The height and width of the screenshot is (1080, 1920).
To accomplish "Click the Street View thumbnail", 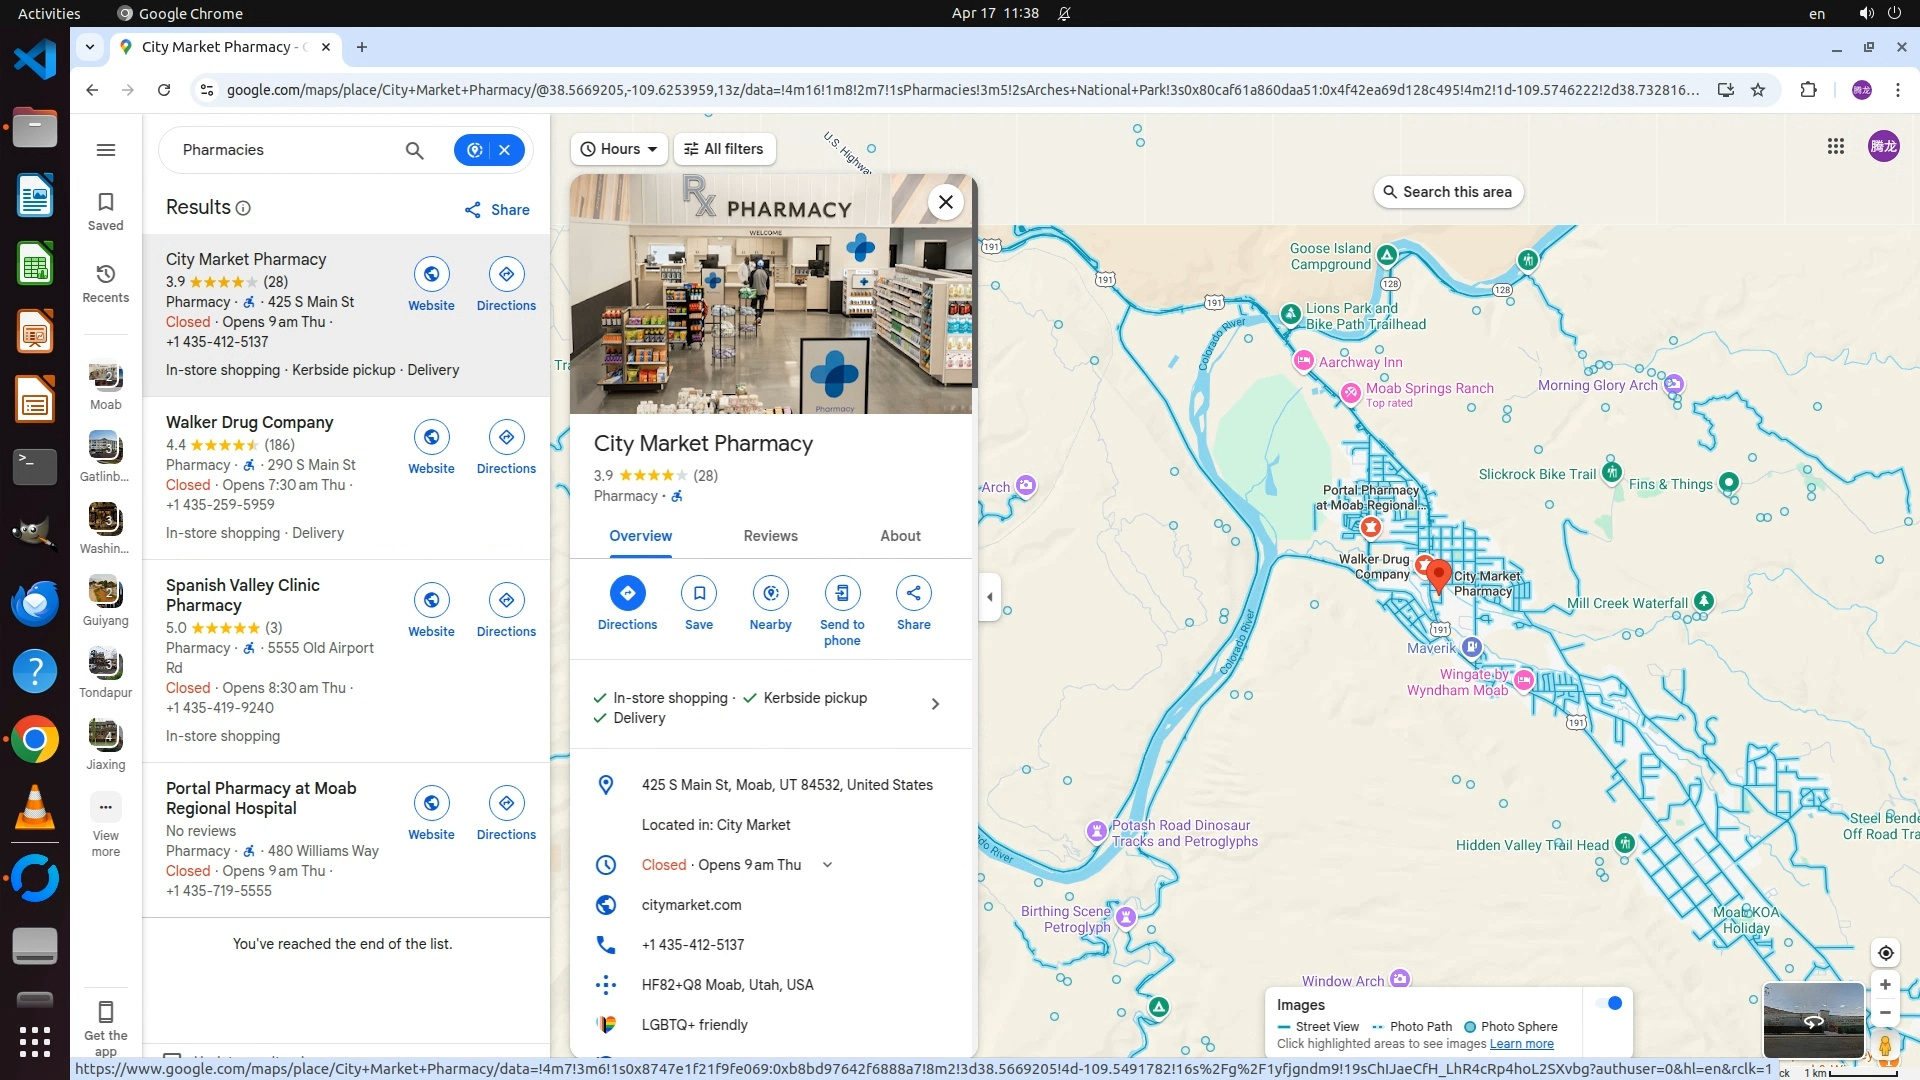I will pos(1812,1020).
